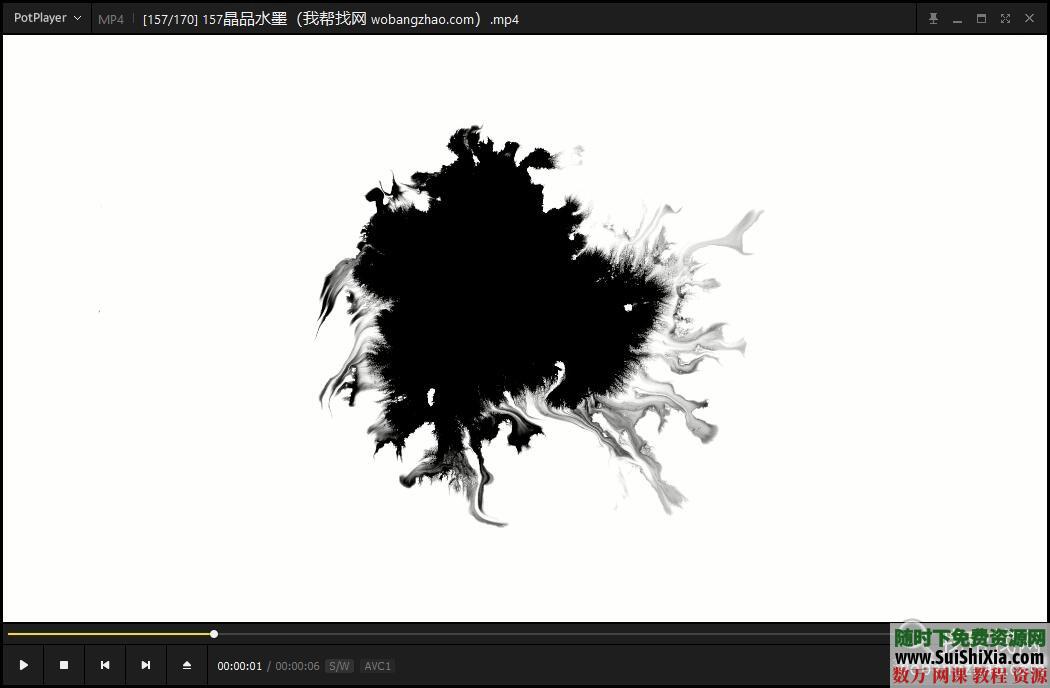Click the eject/open file icon
Image resolution: width=1050 pixels, height=688 pixels.
(187, 665)
